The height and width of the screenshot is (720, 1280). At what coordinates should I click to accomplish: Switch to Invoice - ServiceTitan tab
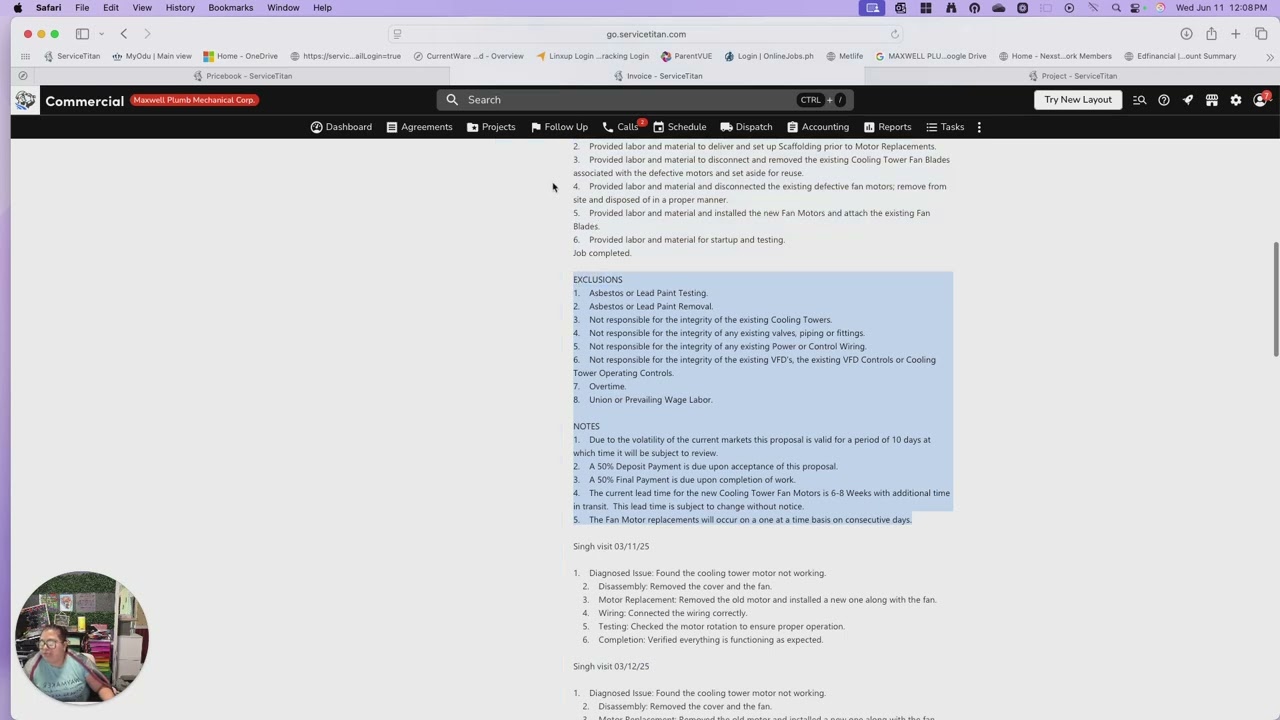tap(657, 76)
